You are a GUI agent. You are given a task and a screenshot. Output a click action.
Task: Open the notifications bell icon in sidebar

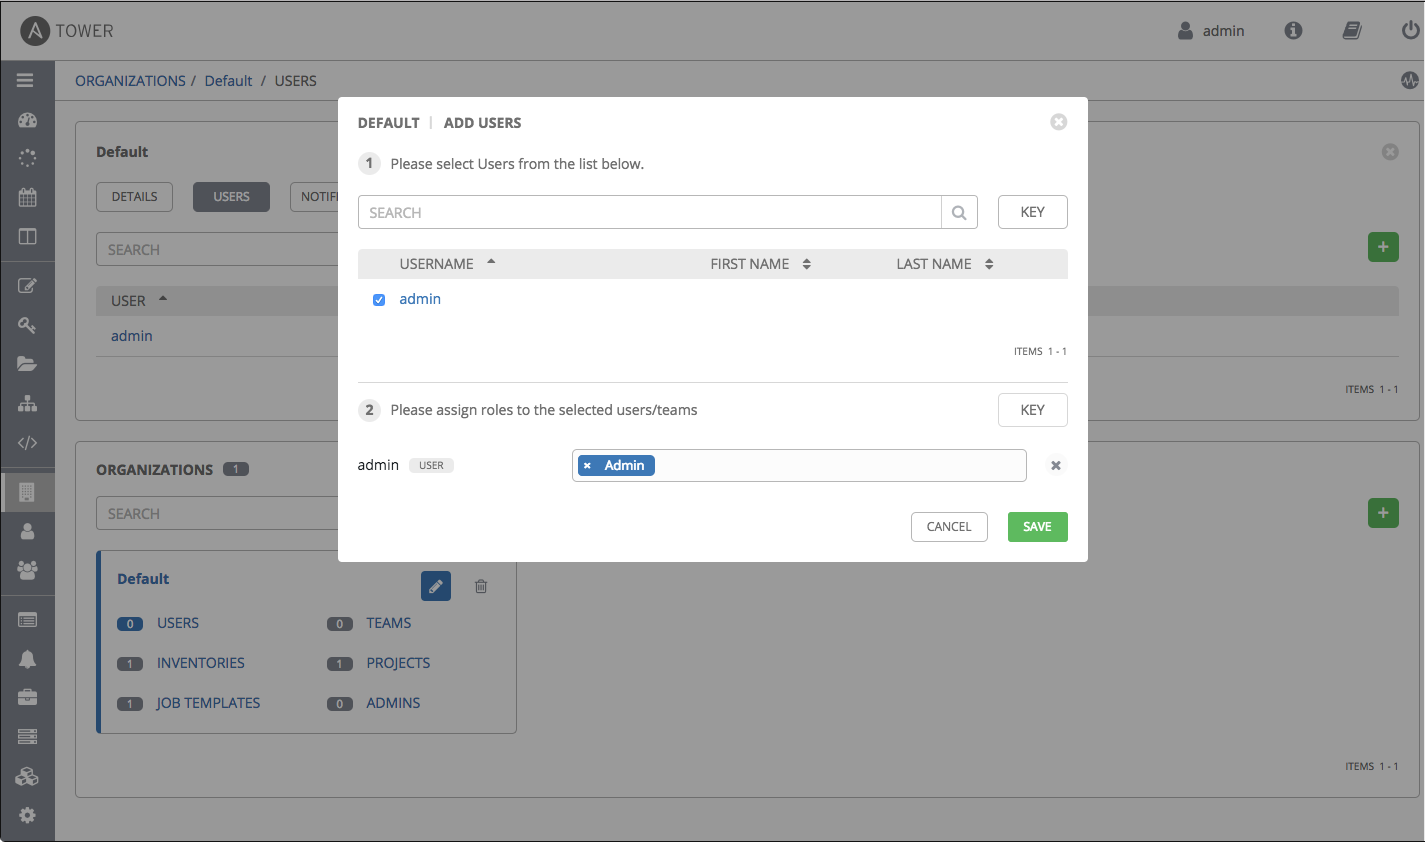[x=27, y=658]
